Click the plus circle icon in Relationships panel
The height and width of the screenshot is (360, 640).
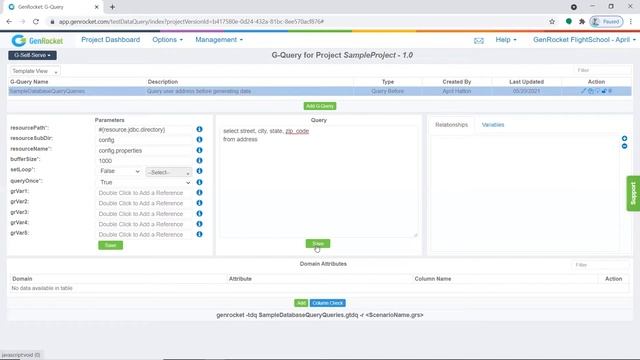(624, 139)
